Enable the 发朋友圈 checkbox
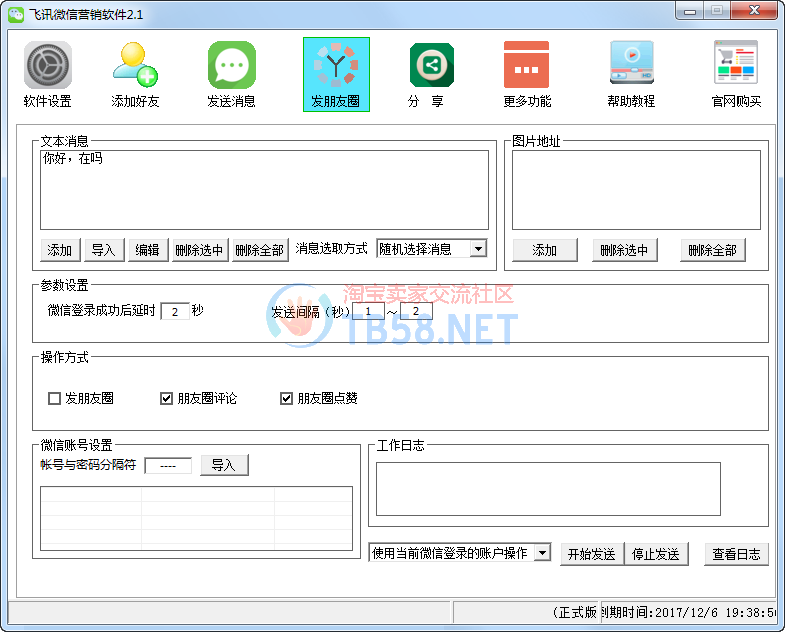Viewport: 785px width, 632px height. (55, 399)
